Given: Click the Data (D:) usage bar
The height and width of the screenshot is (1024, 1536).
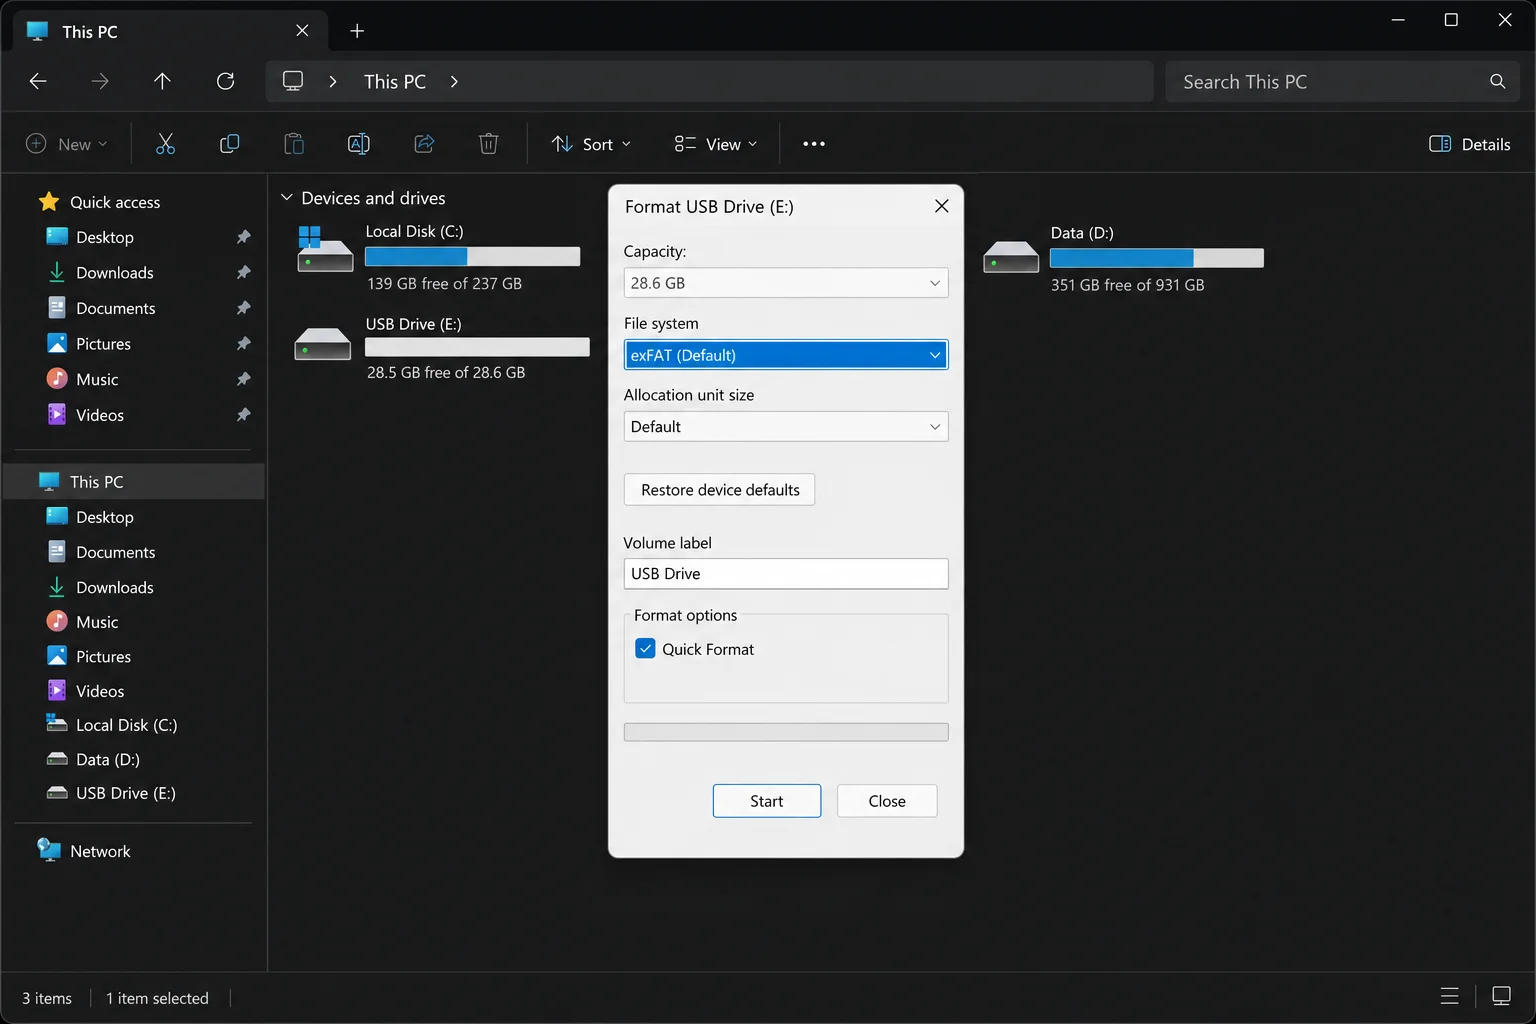Looking at the screenshot, I should pos(1157,258).
